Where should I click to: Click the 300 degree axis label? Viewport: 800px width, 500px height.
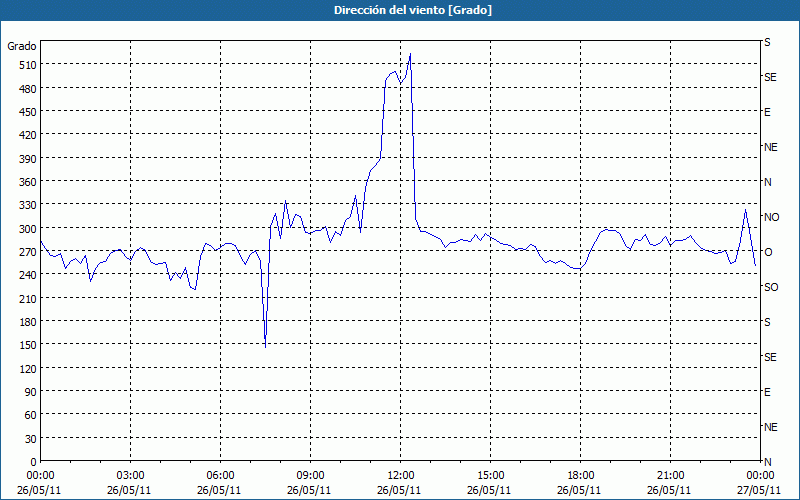tap(28, 229)
